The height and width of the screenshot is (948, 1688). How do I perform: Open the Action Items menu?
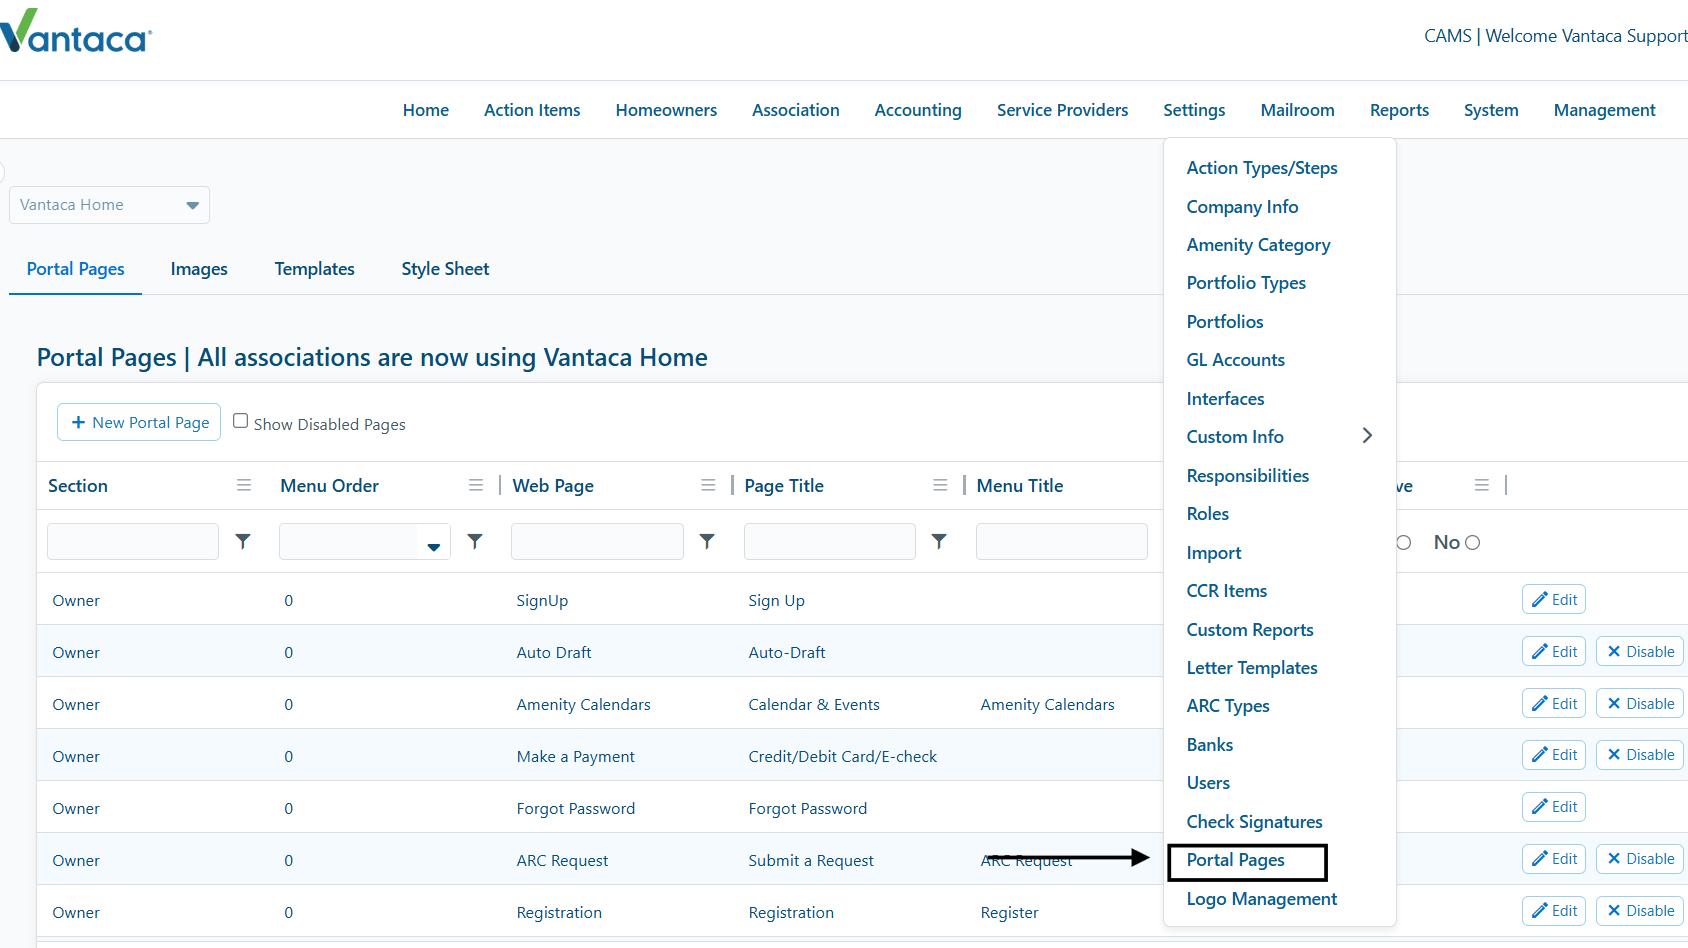click(x=532, y=110)
